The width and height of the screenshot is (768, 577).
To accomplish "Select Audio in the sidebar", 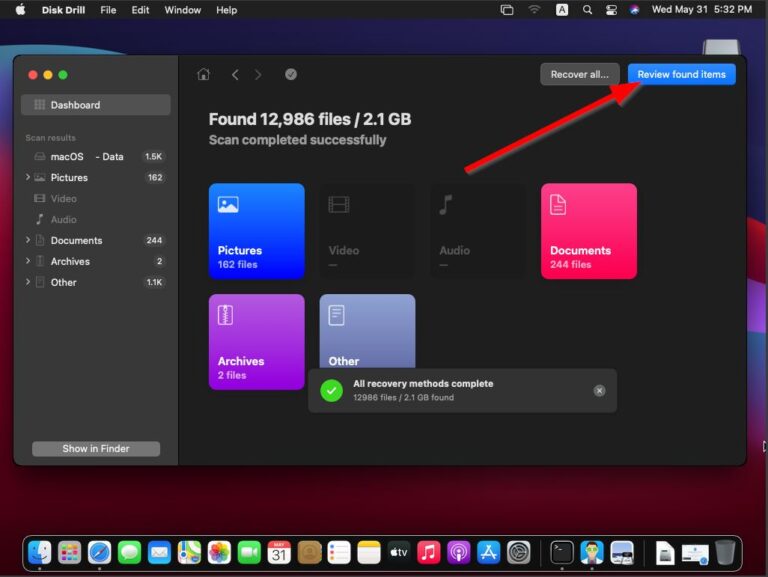I will [x=96, y=219].
